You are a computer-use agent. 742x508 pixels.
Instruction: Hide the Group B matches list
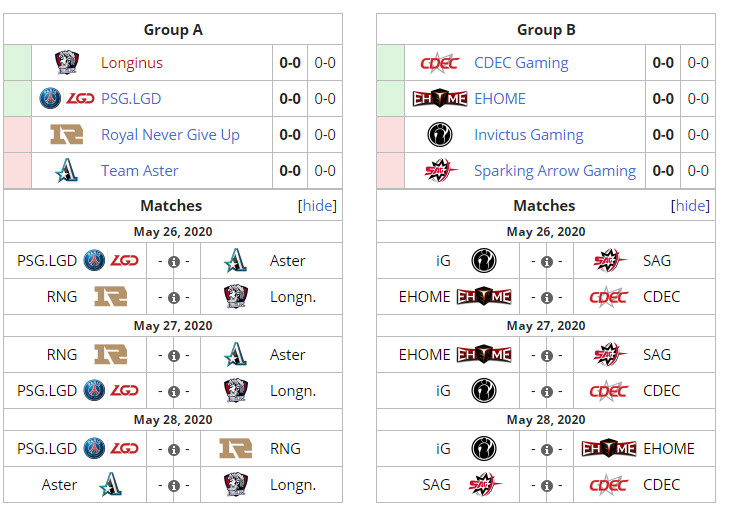(690, 206)
